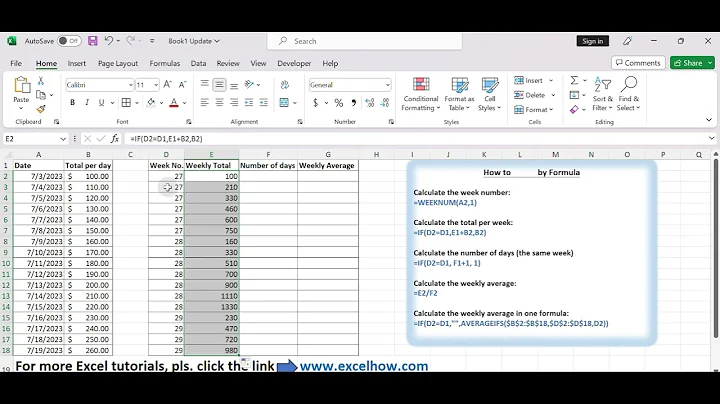Toggle Top Align vertical
The height and width of the screenshot is (404, 720).
(x=205, y=84)
